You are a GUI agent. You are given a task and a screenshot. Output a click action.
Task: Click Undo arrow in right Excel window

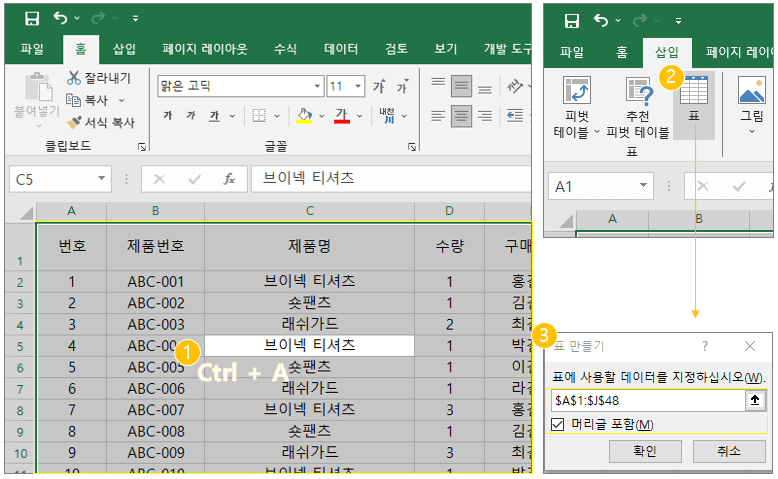click(x=601, y=20)
